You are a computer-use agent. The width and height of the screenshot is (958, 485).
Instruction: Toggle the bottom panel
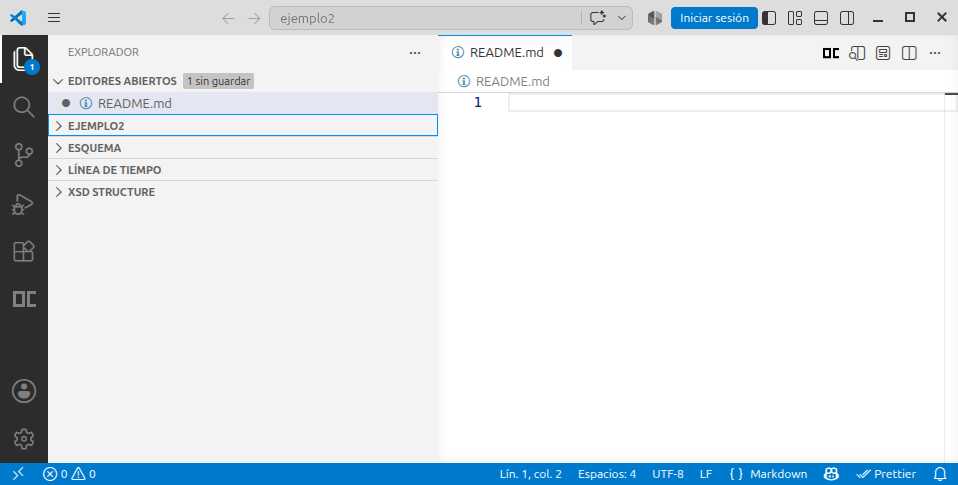point(821,18)
